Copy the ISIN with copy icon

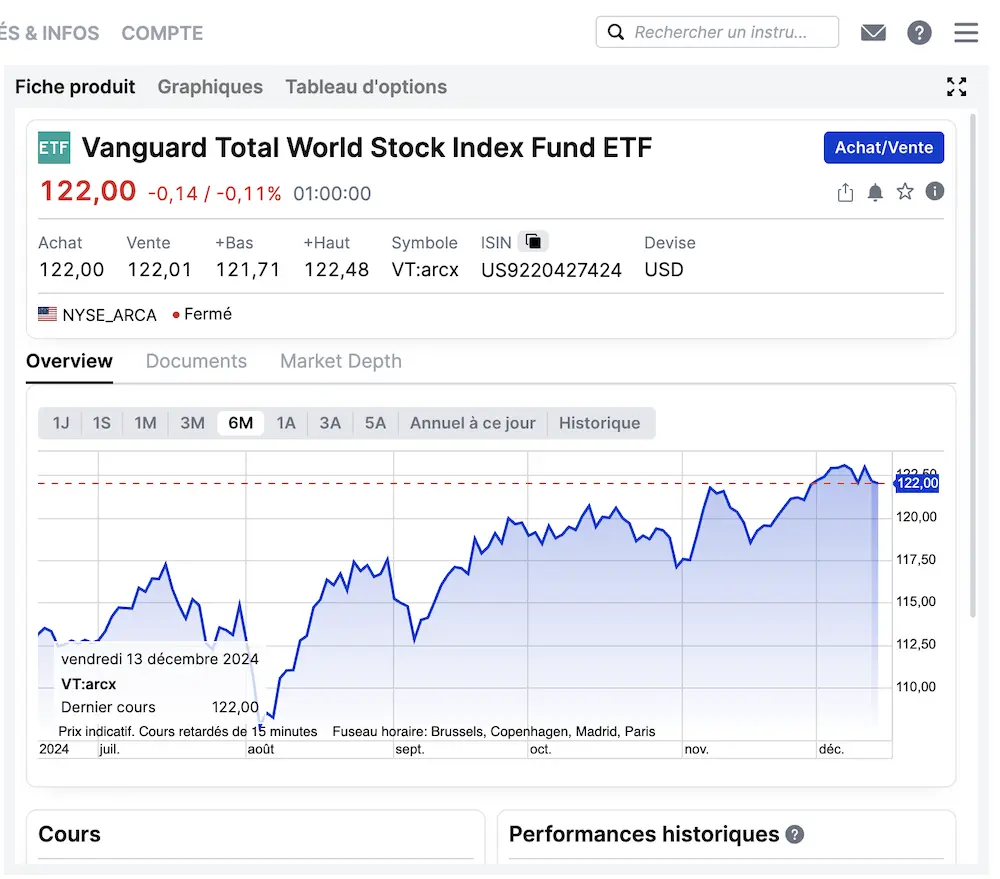534,241
